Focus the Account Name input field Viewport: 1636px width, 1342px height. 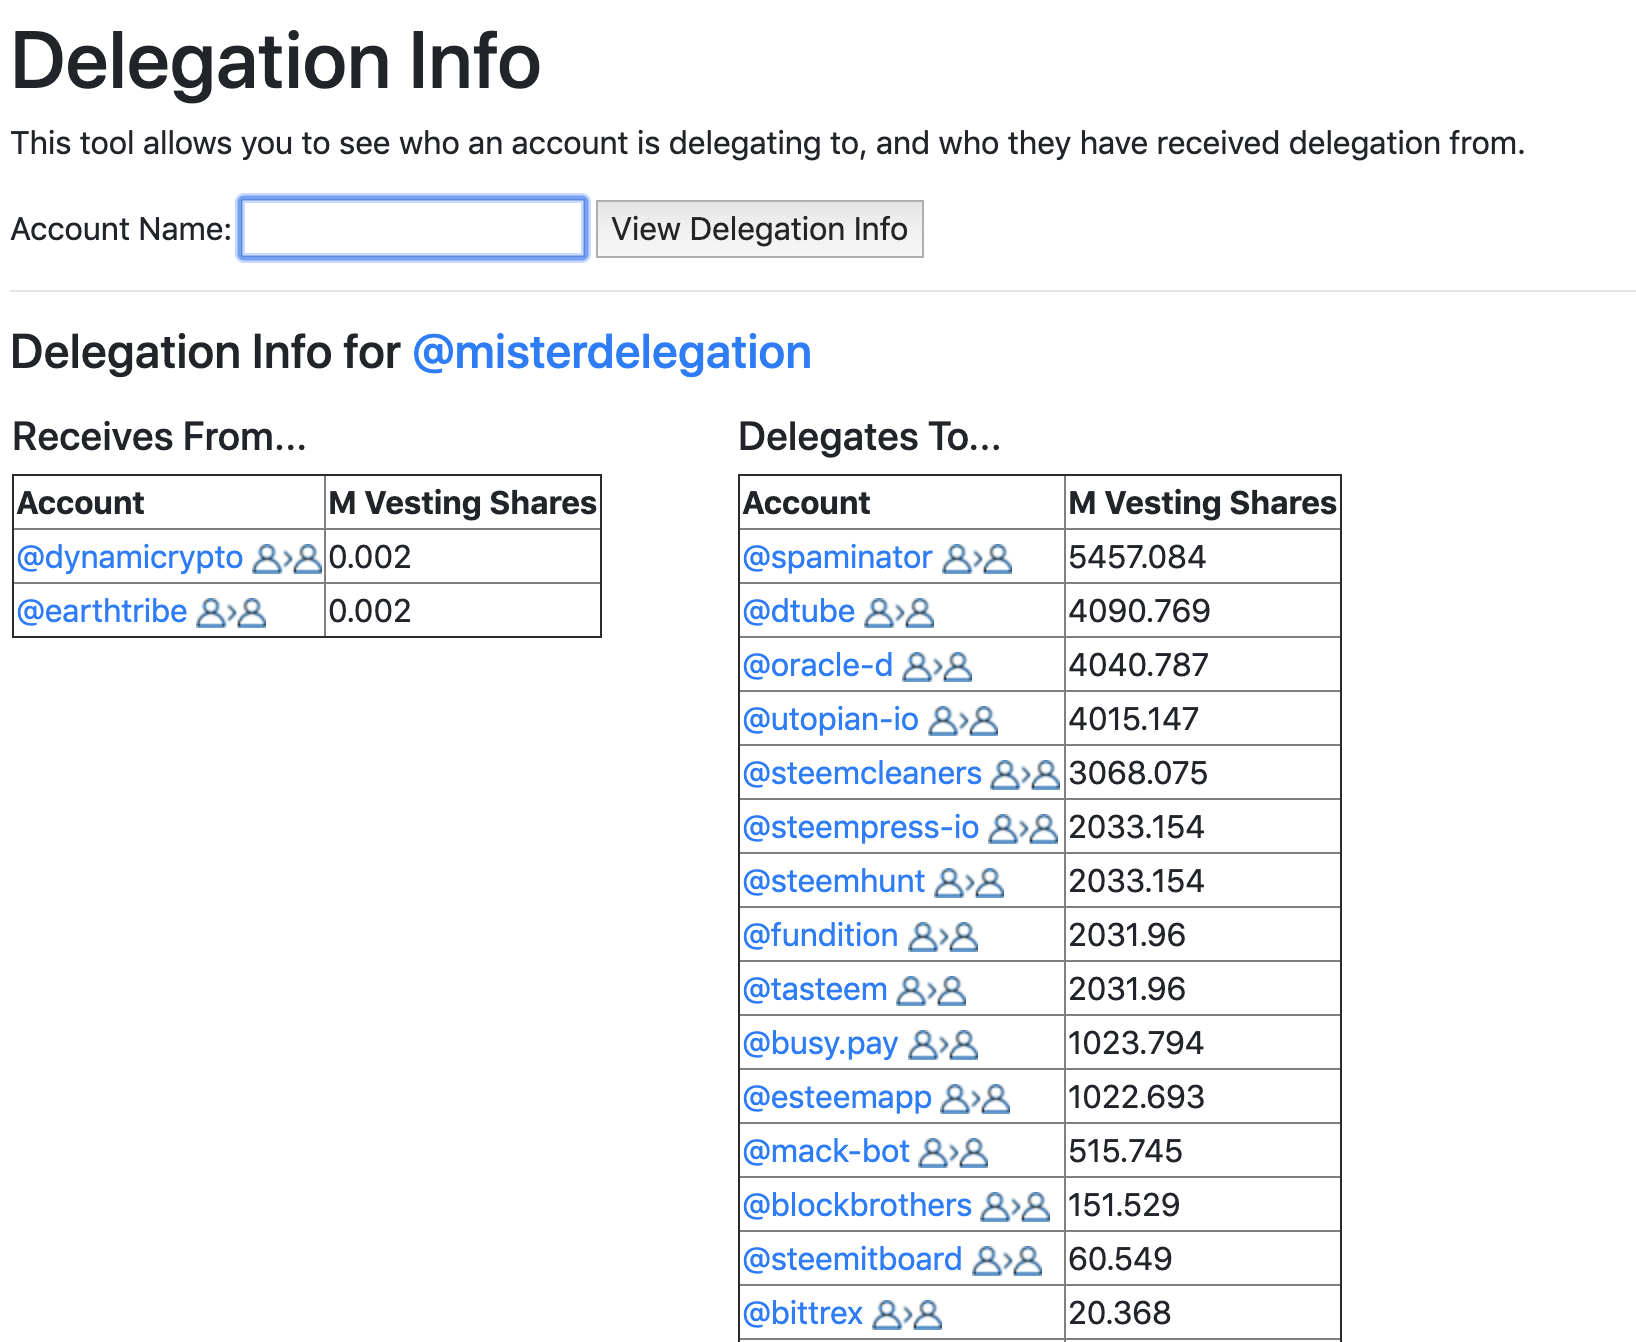(413, 229)
